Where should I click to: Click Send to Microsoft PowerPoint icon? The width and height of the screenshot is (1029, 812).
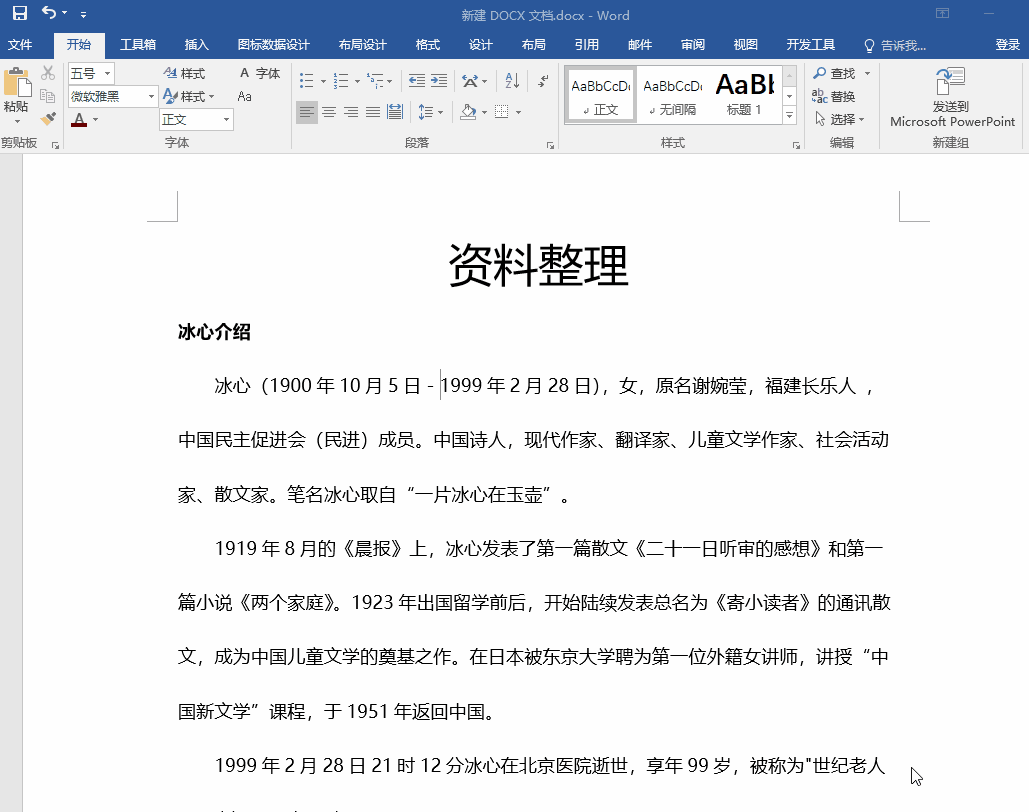click(x=951, y=81)
